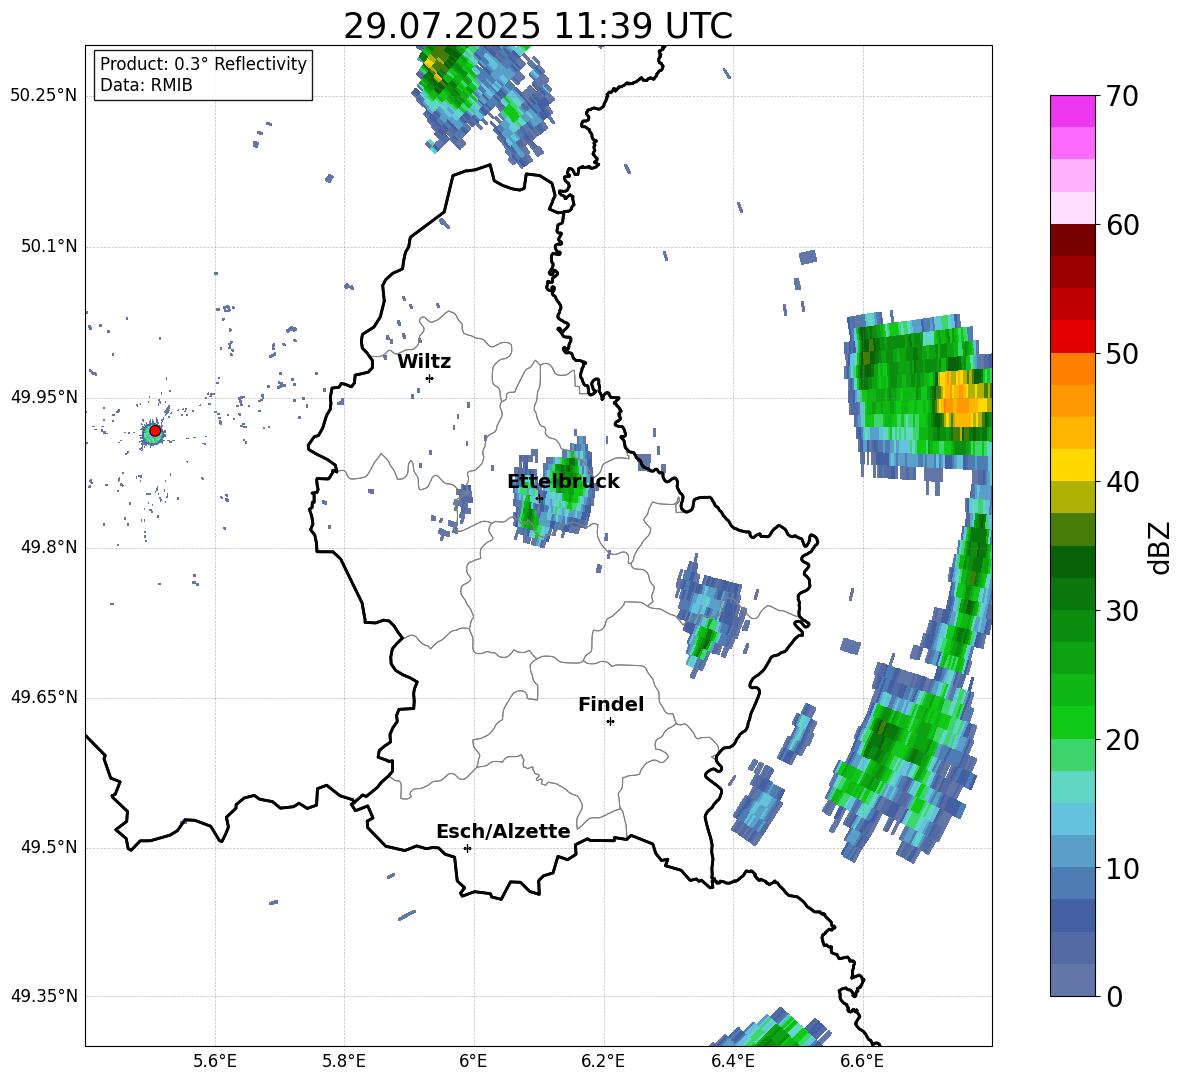Click the 49.95°N latitude label
The height and width of the screenshot is (1081, 1184).
(x=44, y=397)
